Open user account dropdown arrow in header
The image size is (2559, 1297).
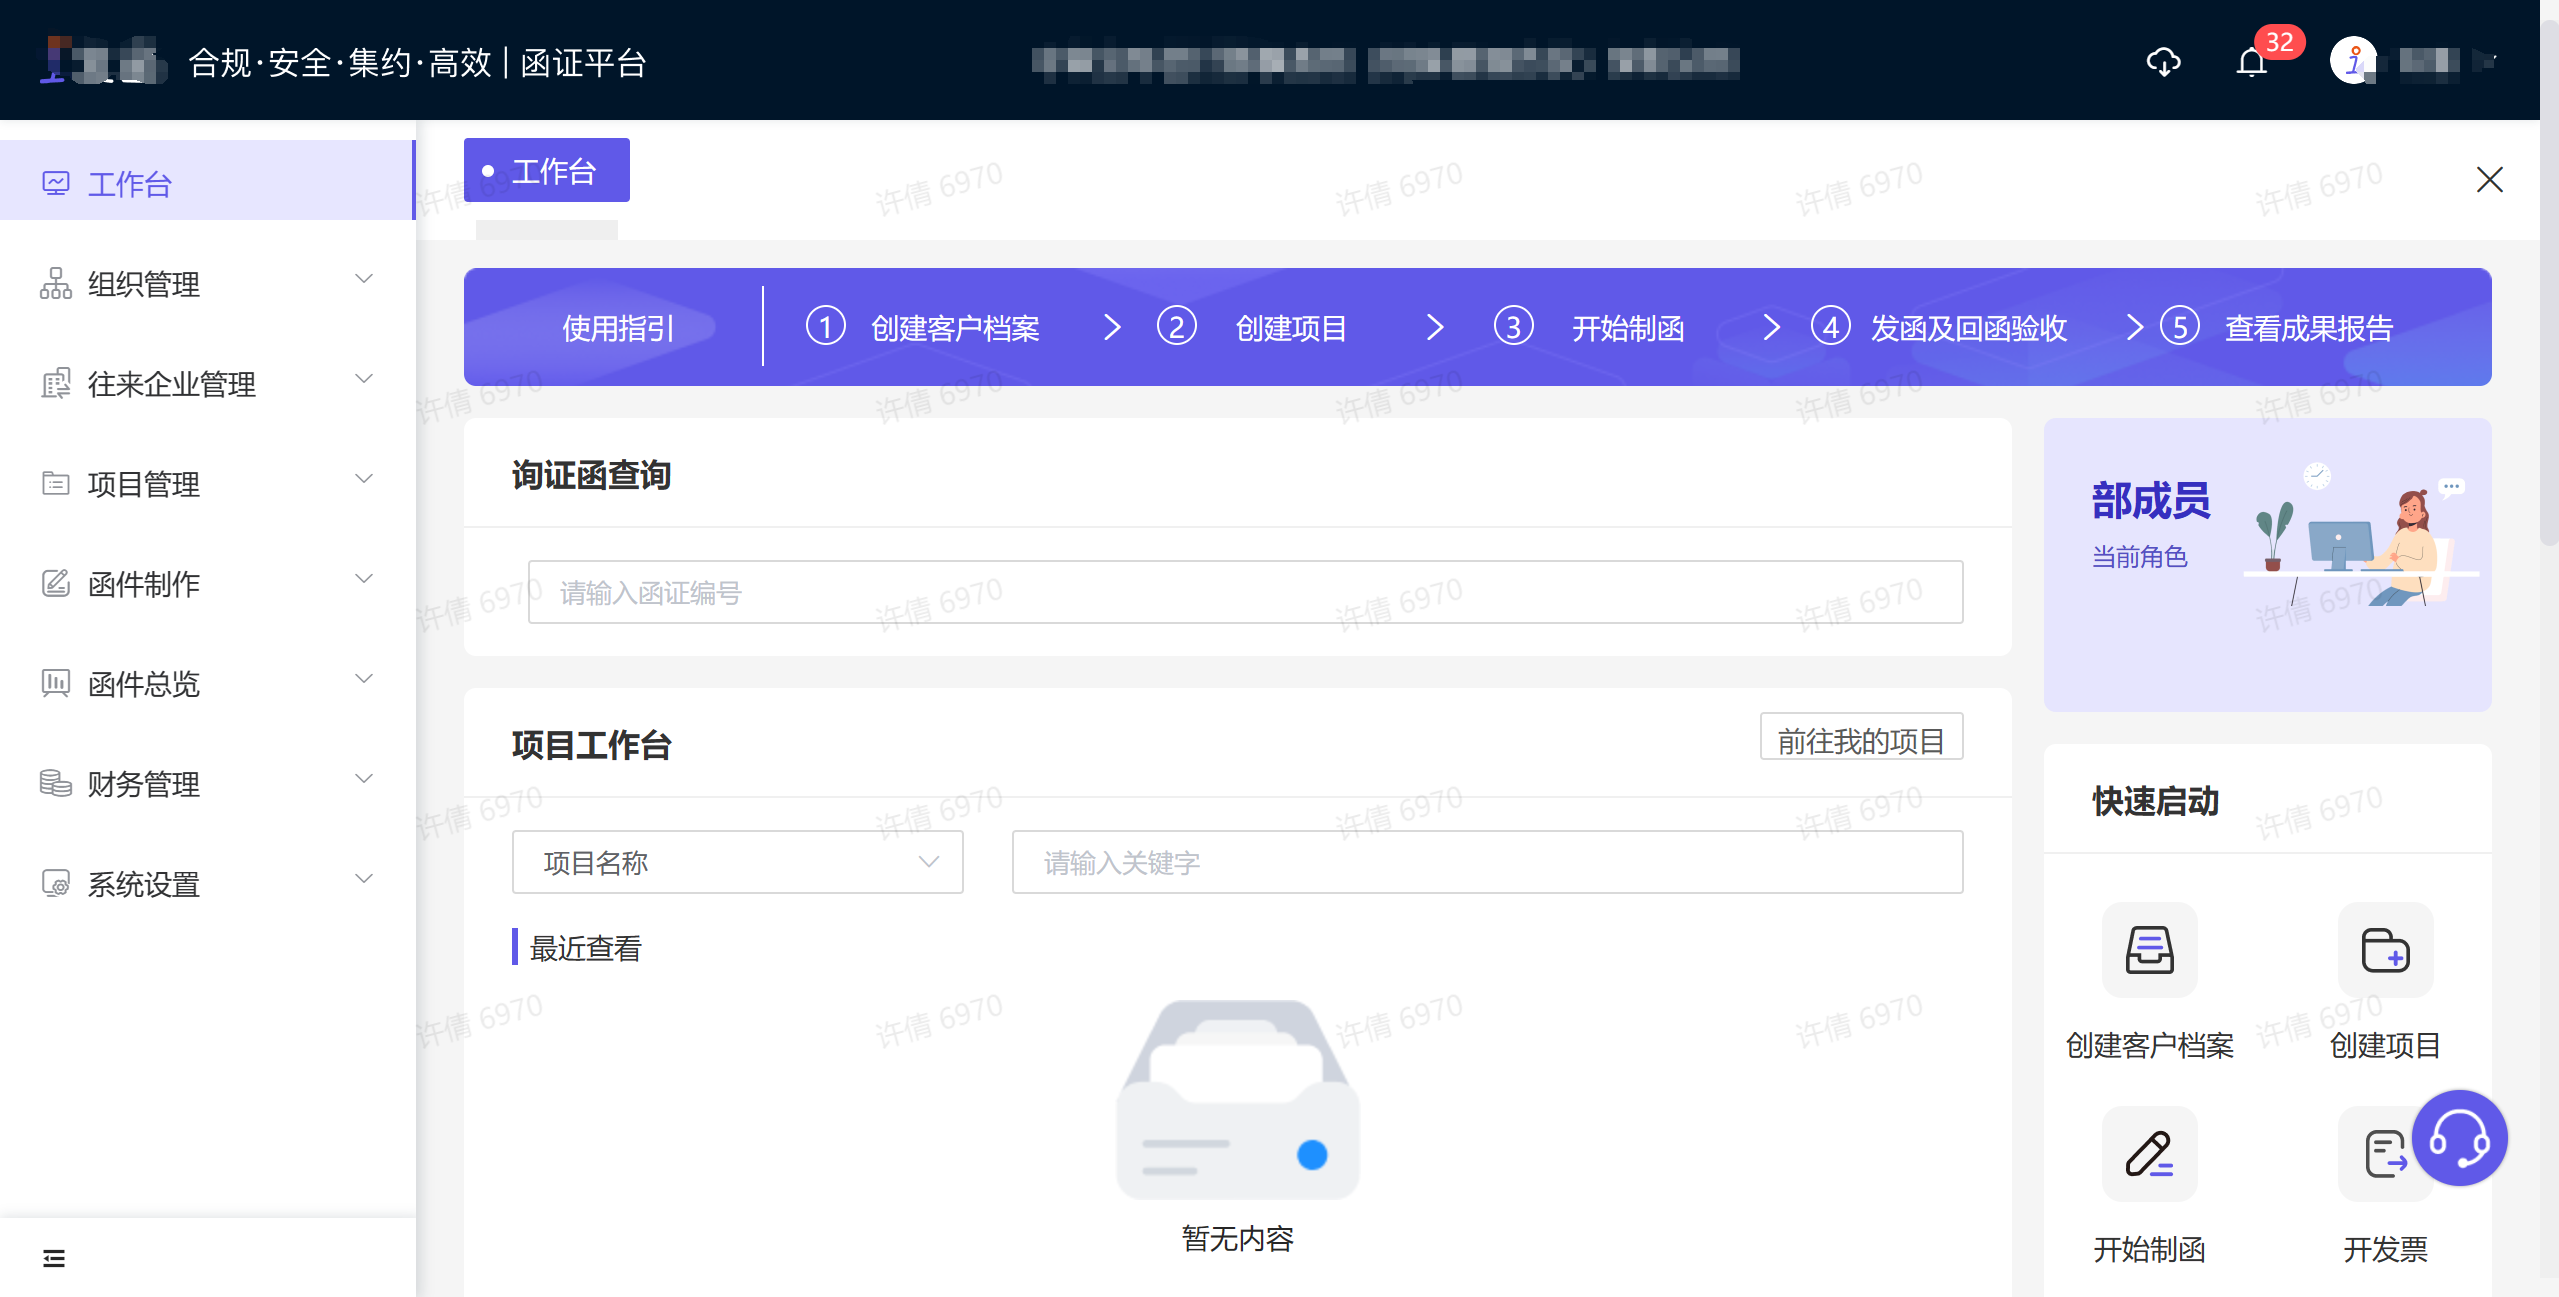pyautogui.click(x=2486, y=62)
